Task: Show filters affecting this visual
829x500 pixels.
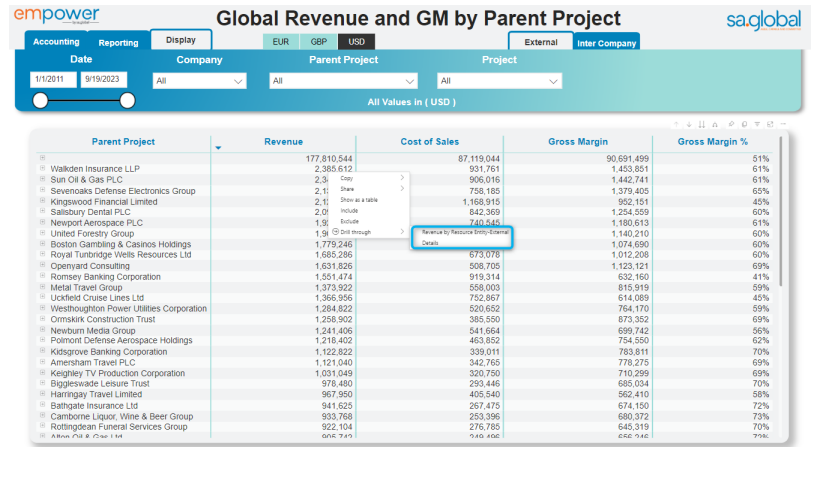Action: click(757, 124)
